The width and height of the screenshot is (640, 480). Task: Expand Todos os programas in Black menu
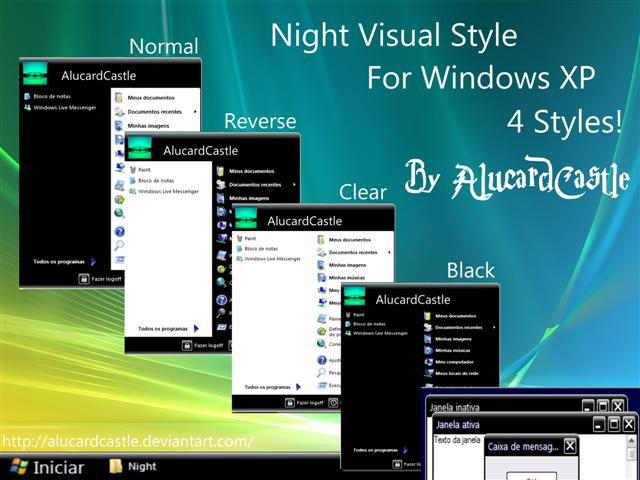point(380,450)
